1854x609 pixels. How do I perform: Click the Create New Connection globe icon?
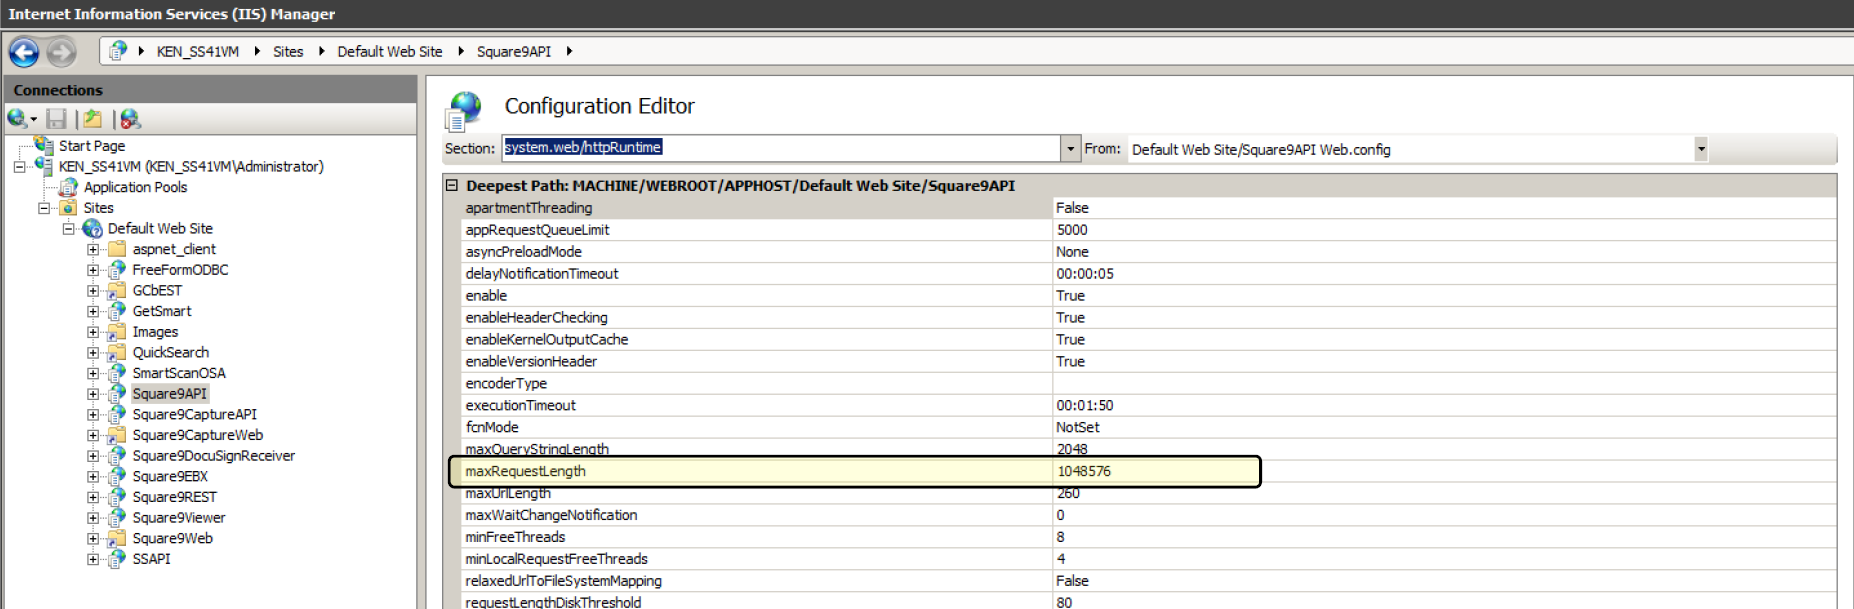[18, 119]
